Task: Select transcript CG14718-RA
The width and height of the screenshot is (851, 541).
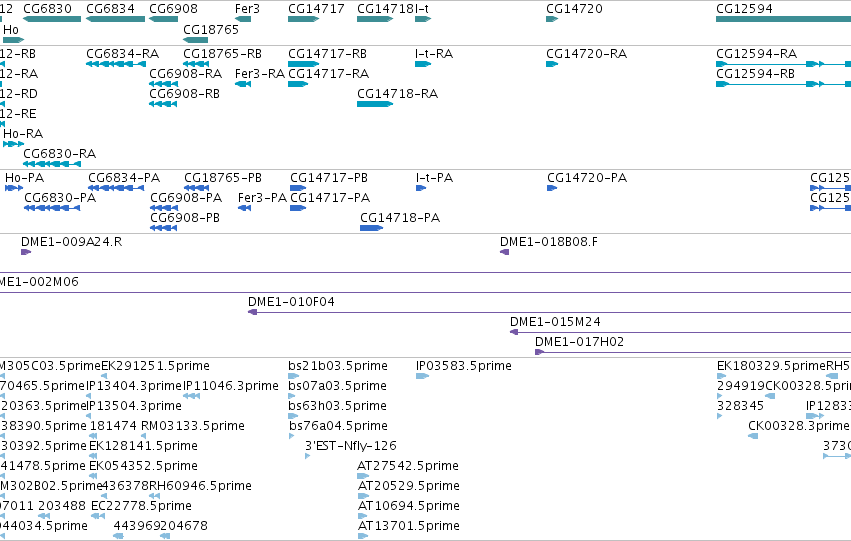Action: pos(375,104)
